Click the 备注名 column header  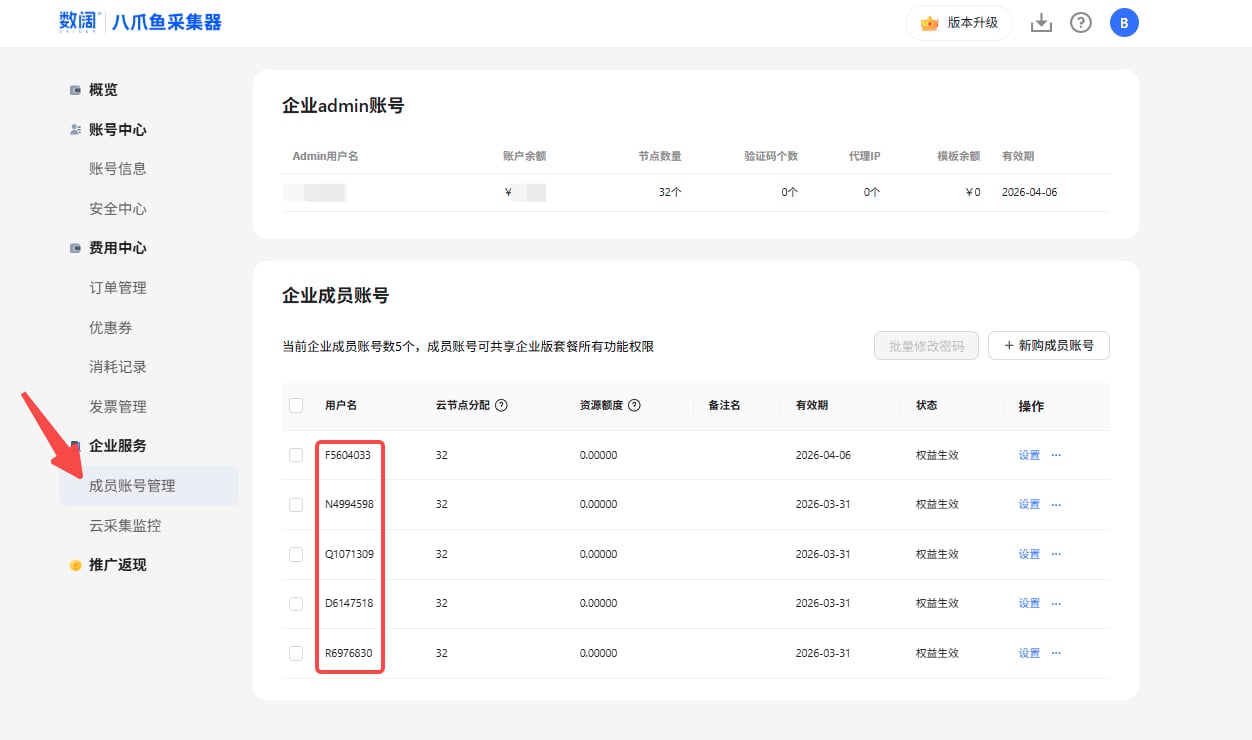(724, 406)
